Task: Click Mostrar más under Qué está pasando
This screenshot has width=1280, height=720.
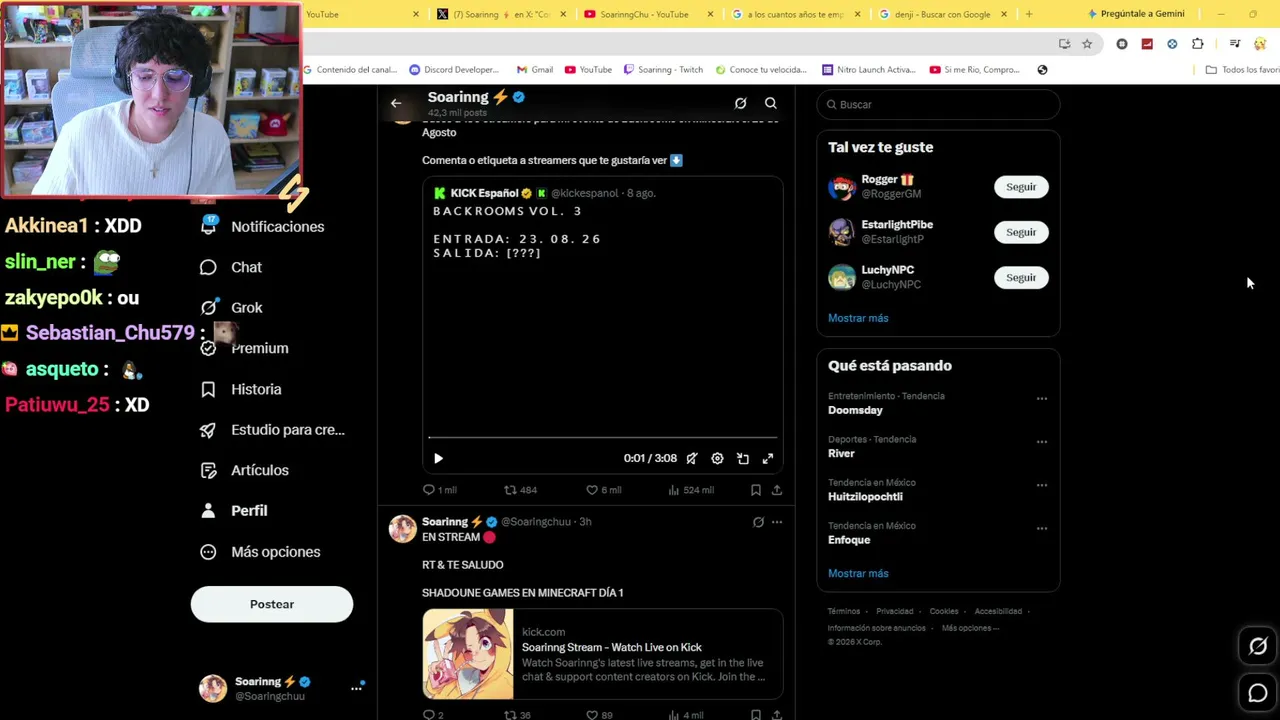Action: point(858,573)
